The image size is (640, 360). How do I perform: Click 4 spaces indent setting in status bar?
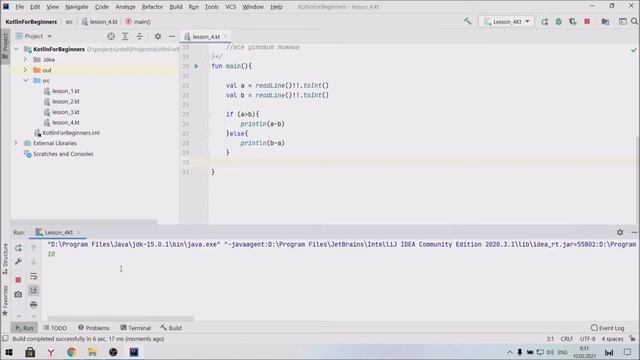612,339
